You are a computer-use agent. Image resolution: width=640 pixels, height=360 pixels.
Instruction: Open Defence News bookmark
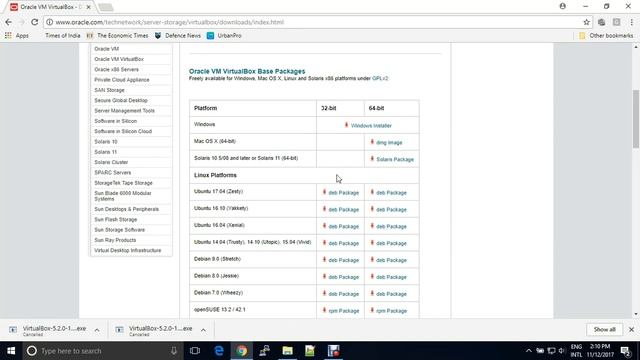(178, 36)
